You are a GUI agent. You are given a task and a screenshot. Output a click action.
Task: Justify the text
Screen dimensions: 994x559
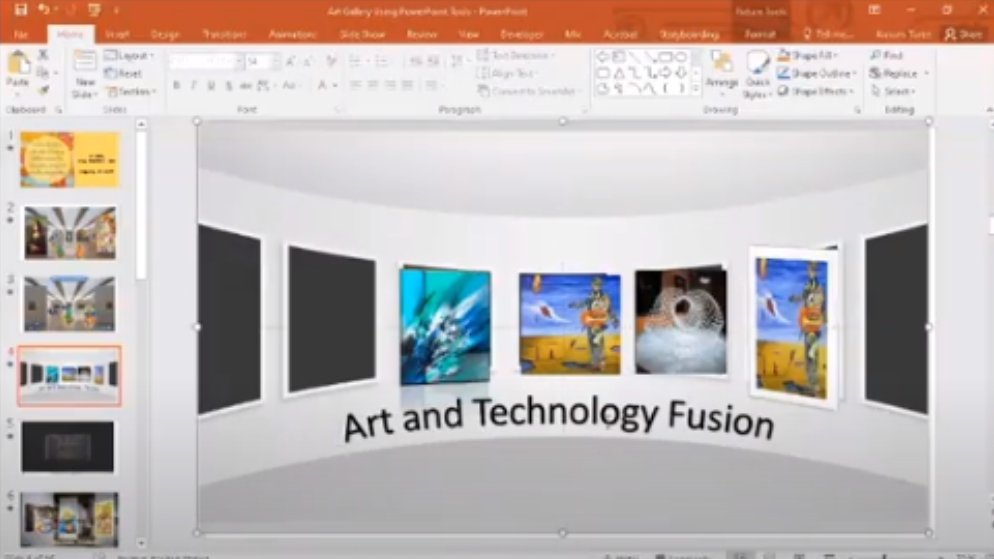pos(408,85)
